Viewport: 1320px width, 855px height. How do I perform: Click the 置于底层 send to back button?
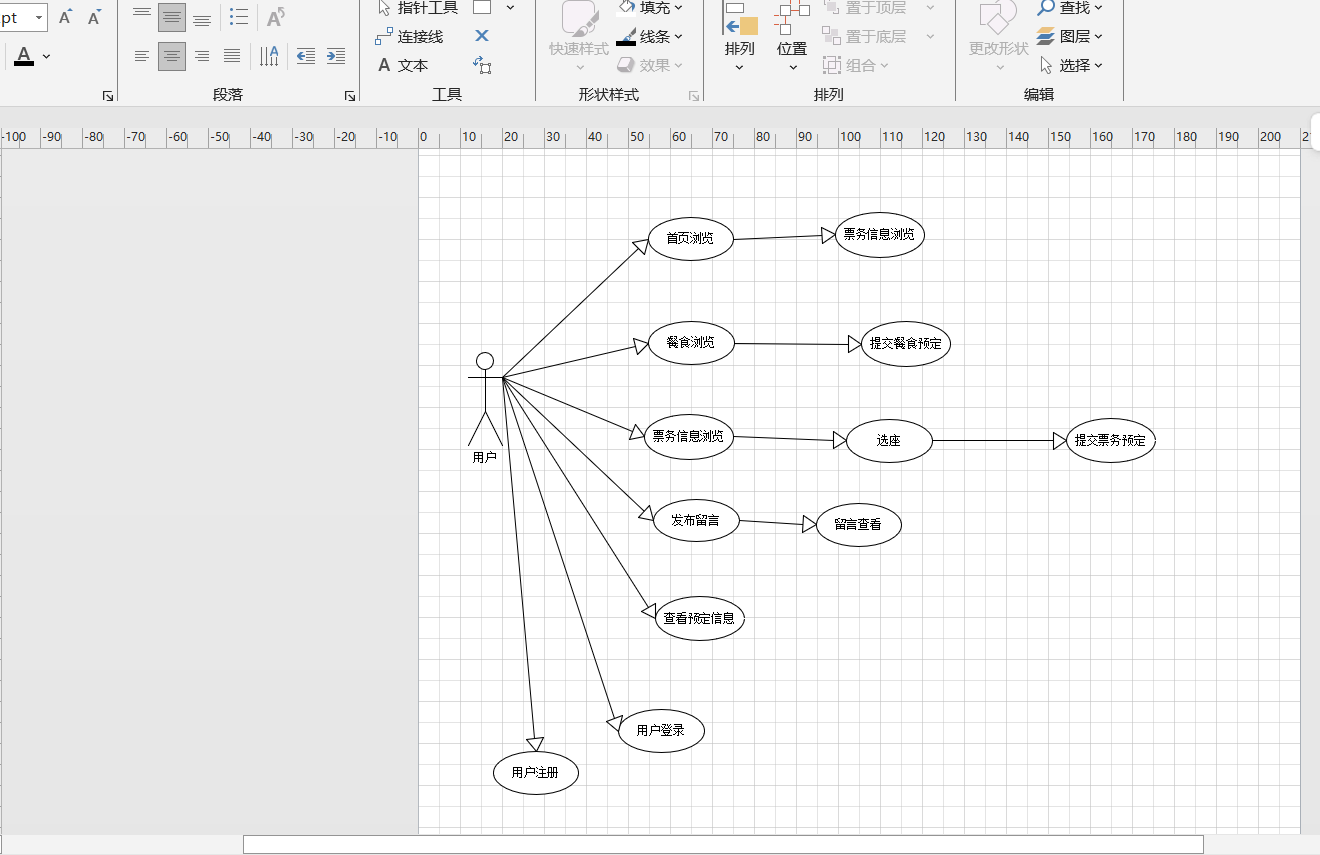coord(865,36)
